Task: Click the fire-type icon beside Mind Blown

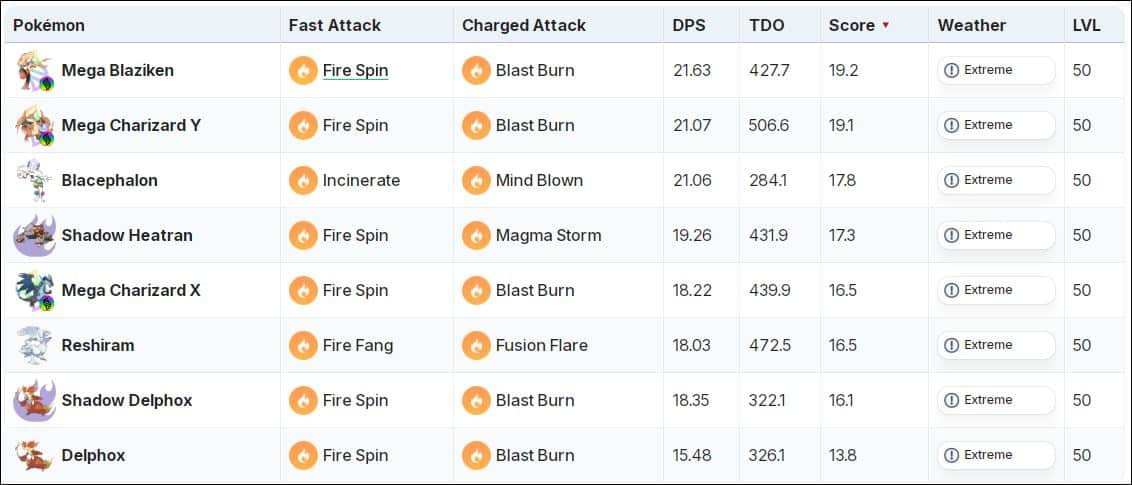Action: pos(475,181)
